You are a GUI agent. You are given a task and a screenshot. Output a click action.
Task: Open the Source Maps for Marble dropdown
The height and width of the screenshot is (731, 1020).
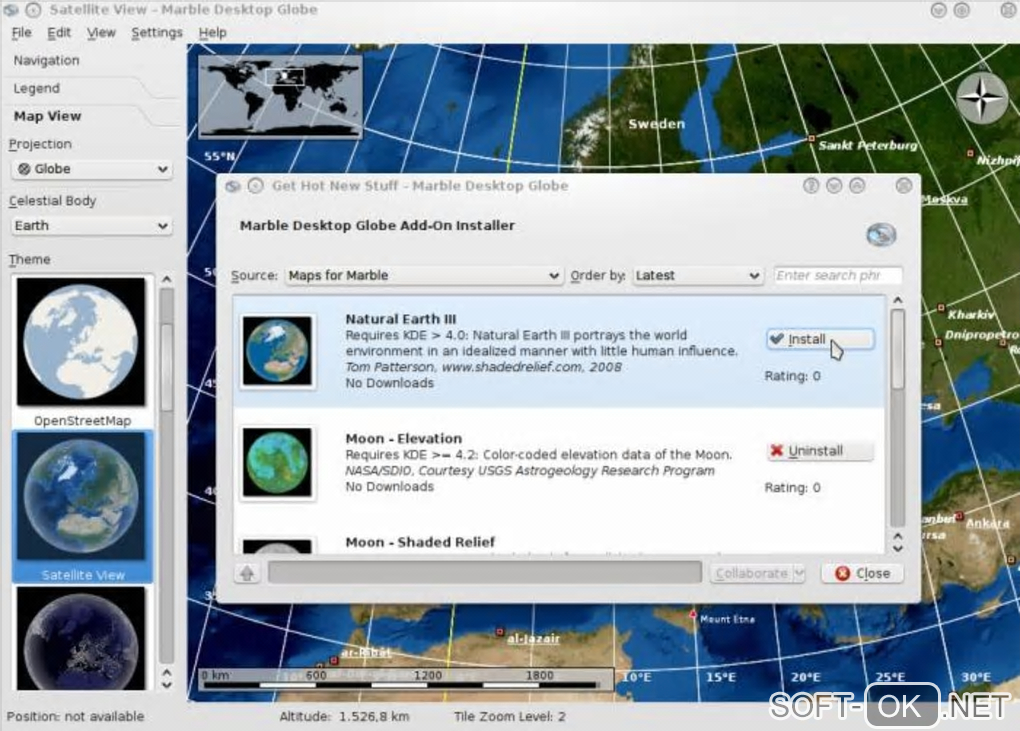[424, 276]
